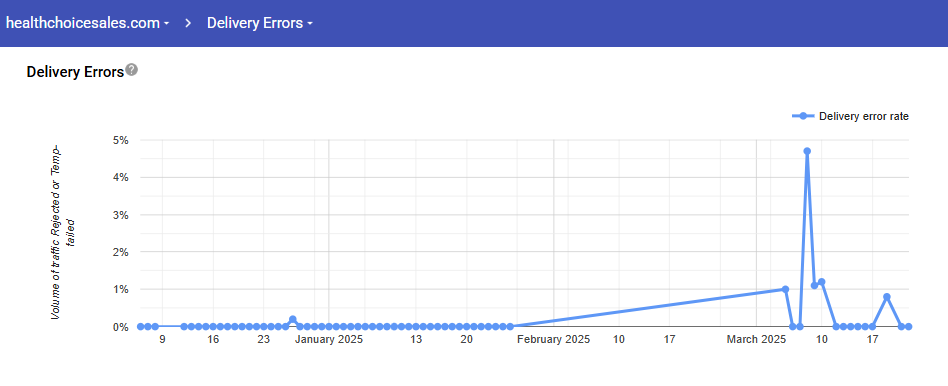The height and width of the screenshot is (386, 948).
Task: Open the healthchoicesales.com domain dropdown
Action: click(88, 23)
